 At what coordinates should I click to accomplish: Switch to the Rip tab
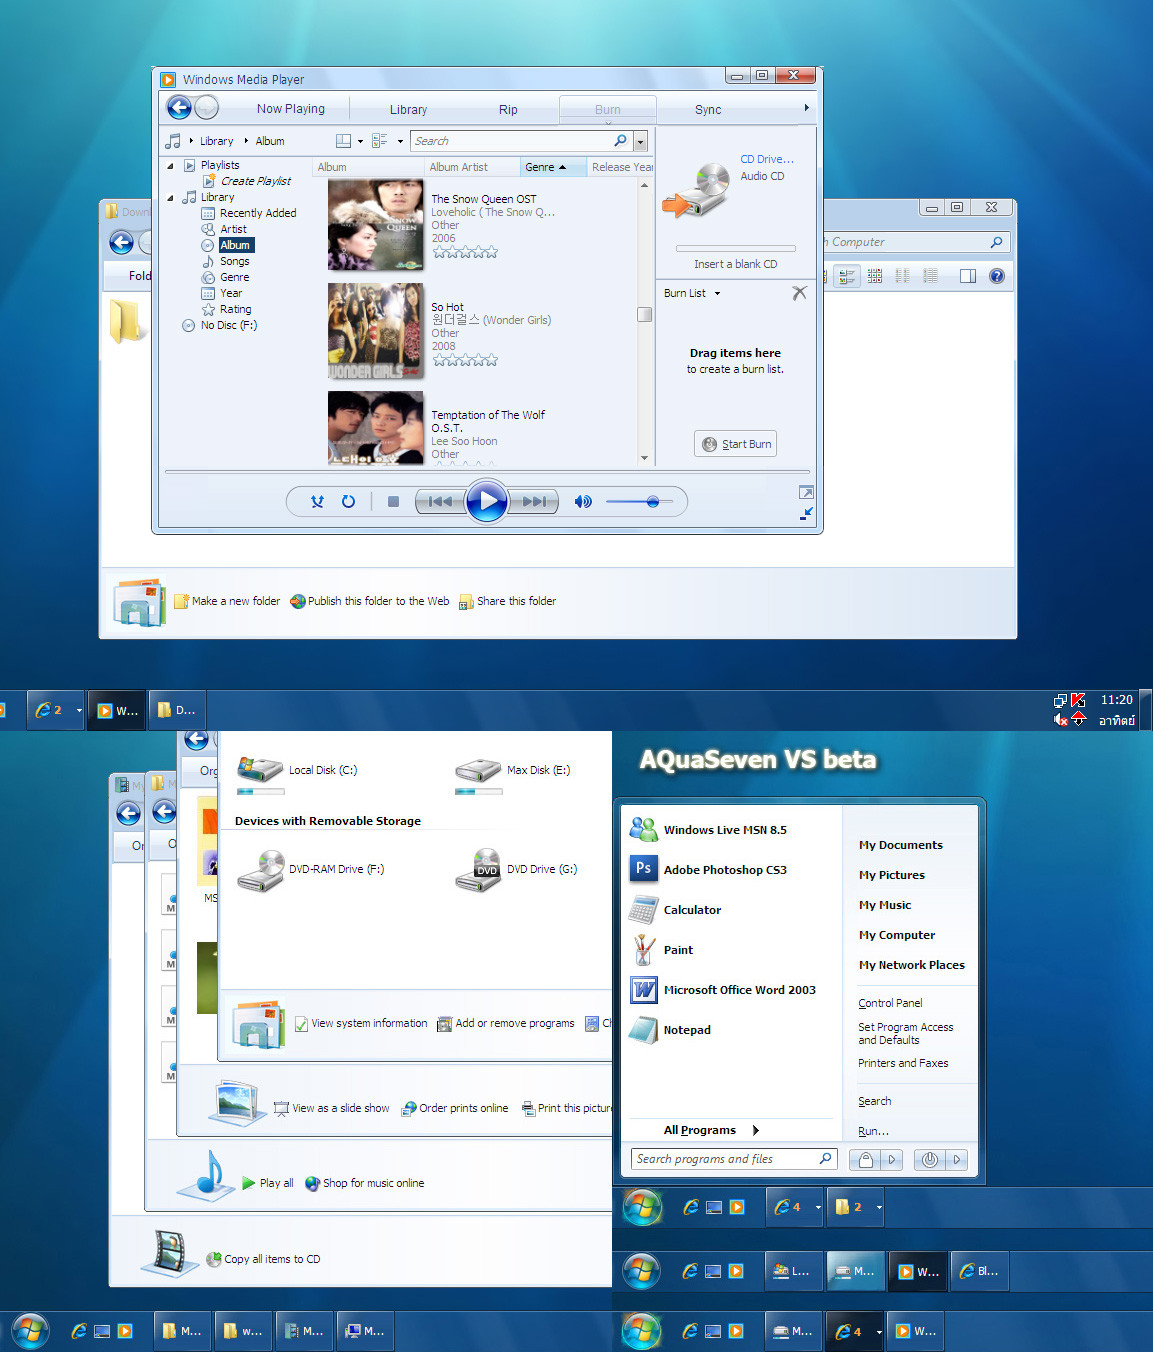pos(508,110)
